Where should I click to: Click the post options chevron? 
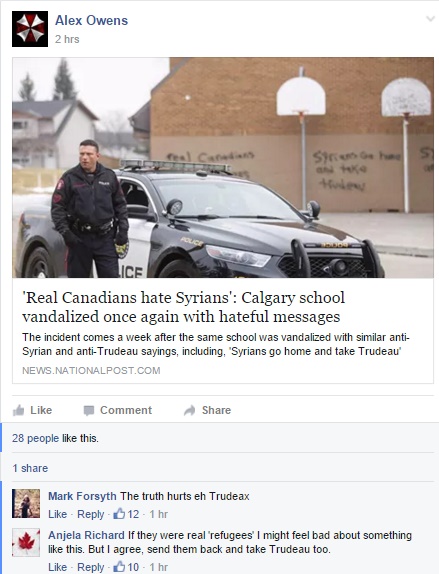(x=431, y=19)
